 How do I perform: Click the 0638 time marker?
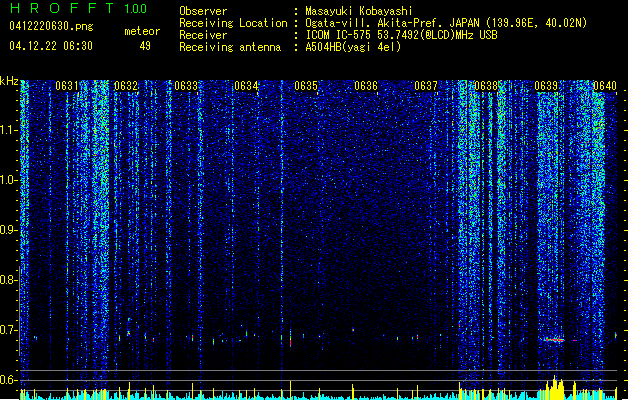point(486,86)
